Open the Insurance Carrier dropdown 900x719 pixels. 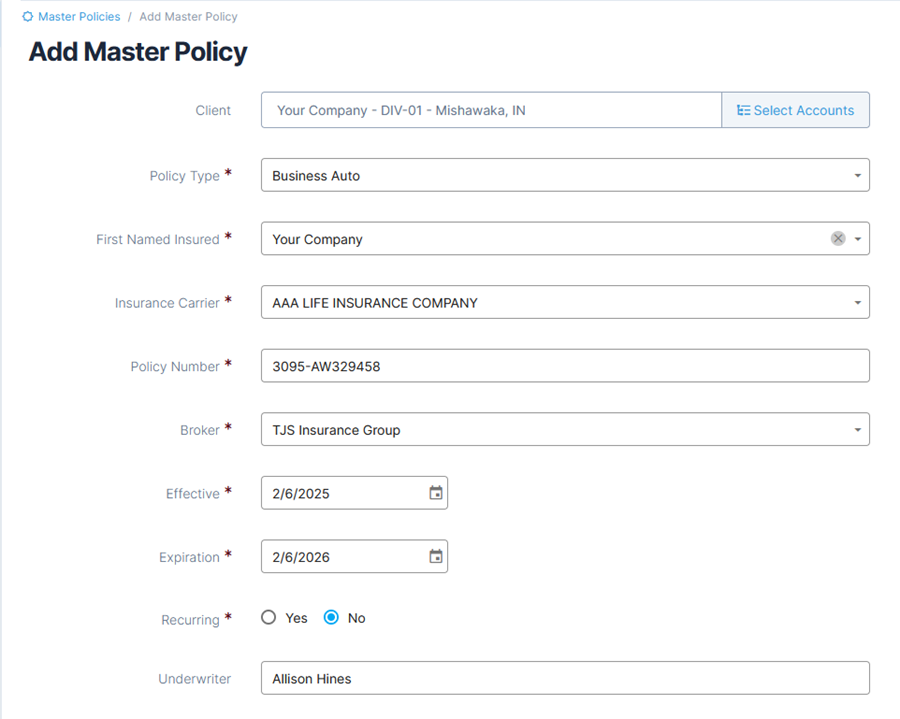565,302
